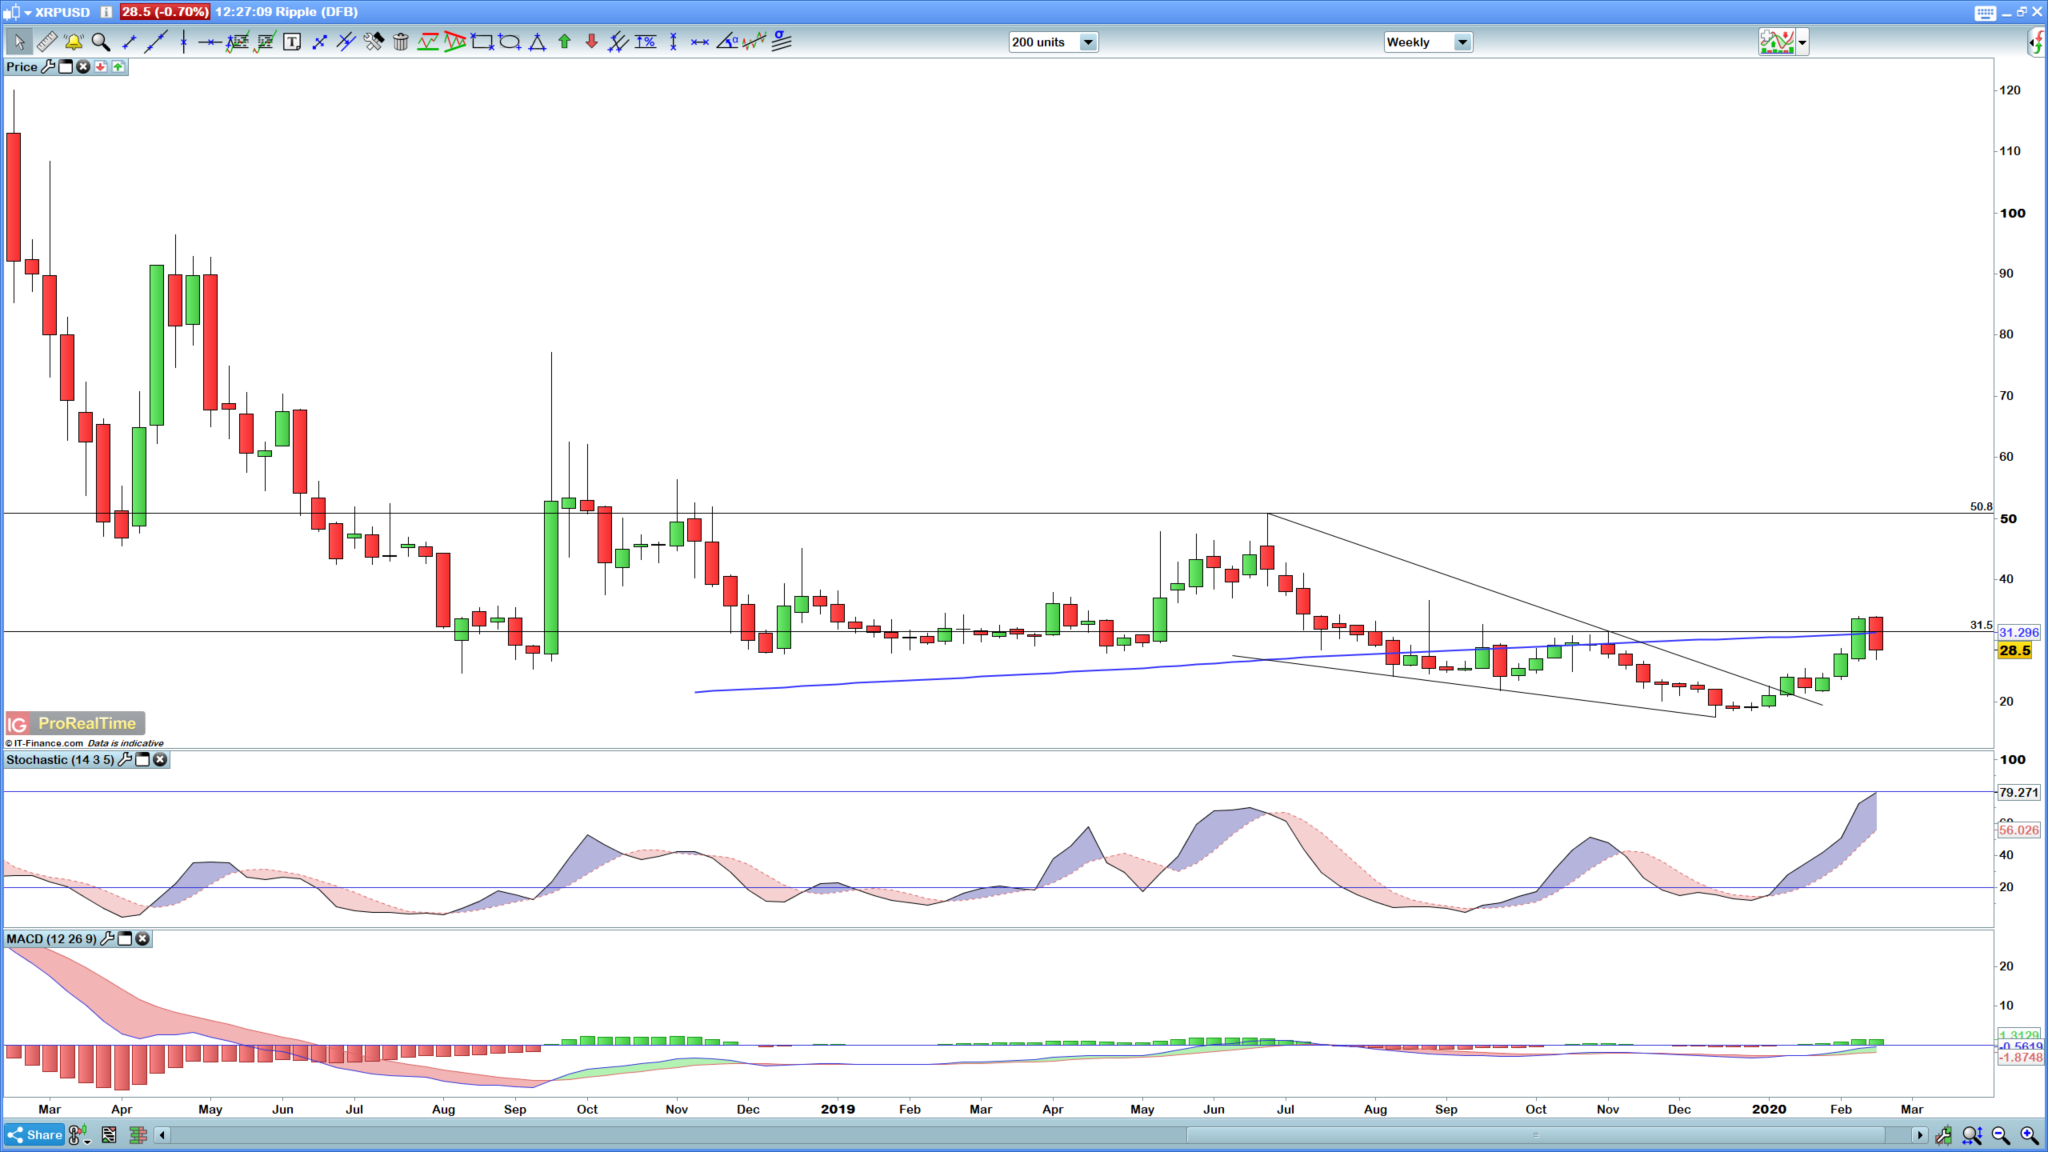Expand the add indicator dropdown arrow
Viewport: 2048px width, 1152px height.
click(1802, 43)
